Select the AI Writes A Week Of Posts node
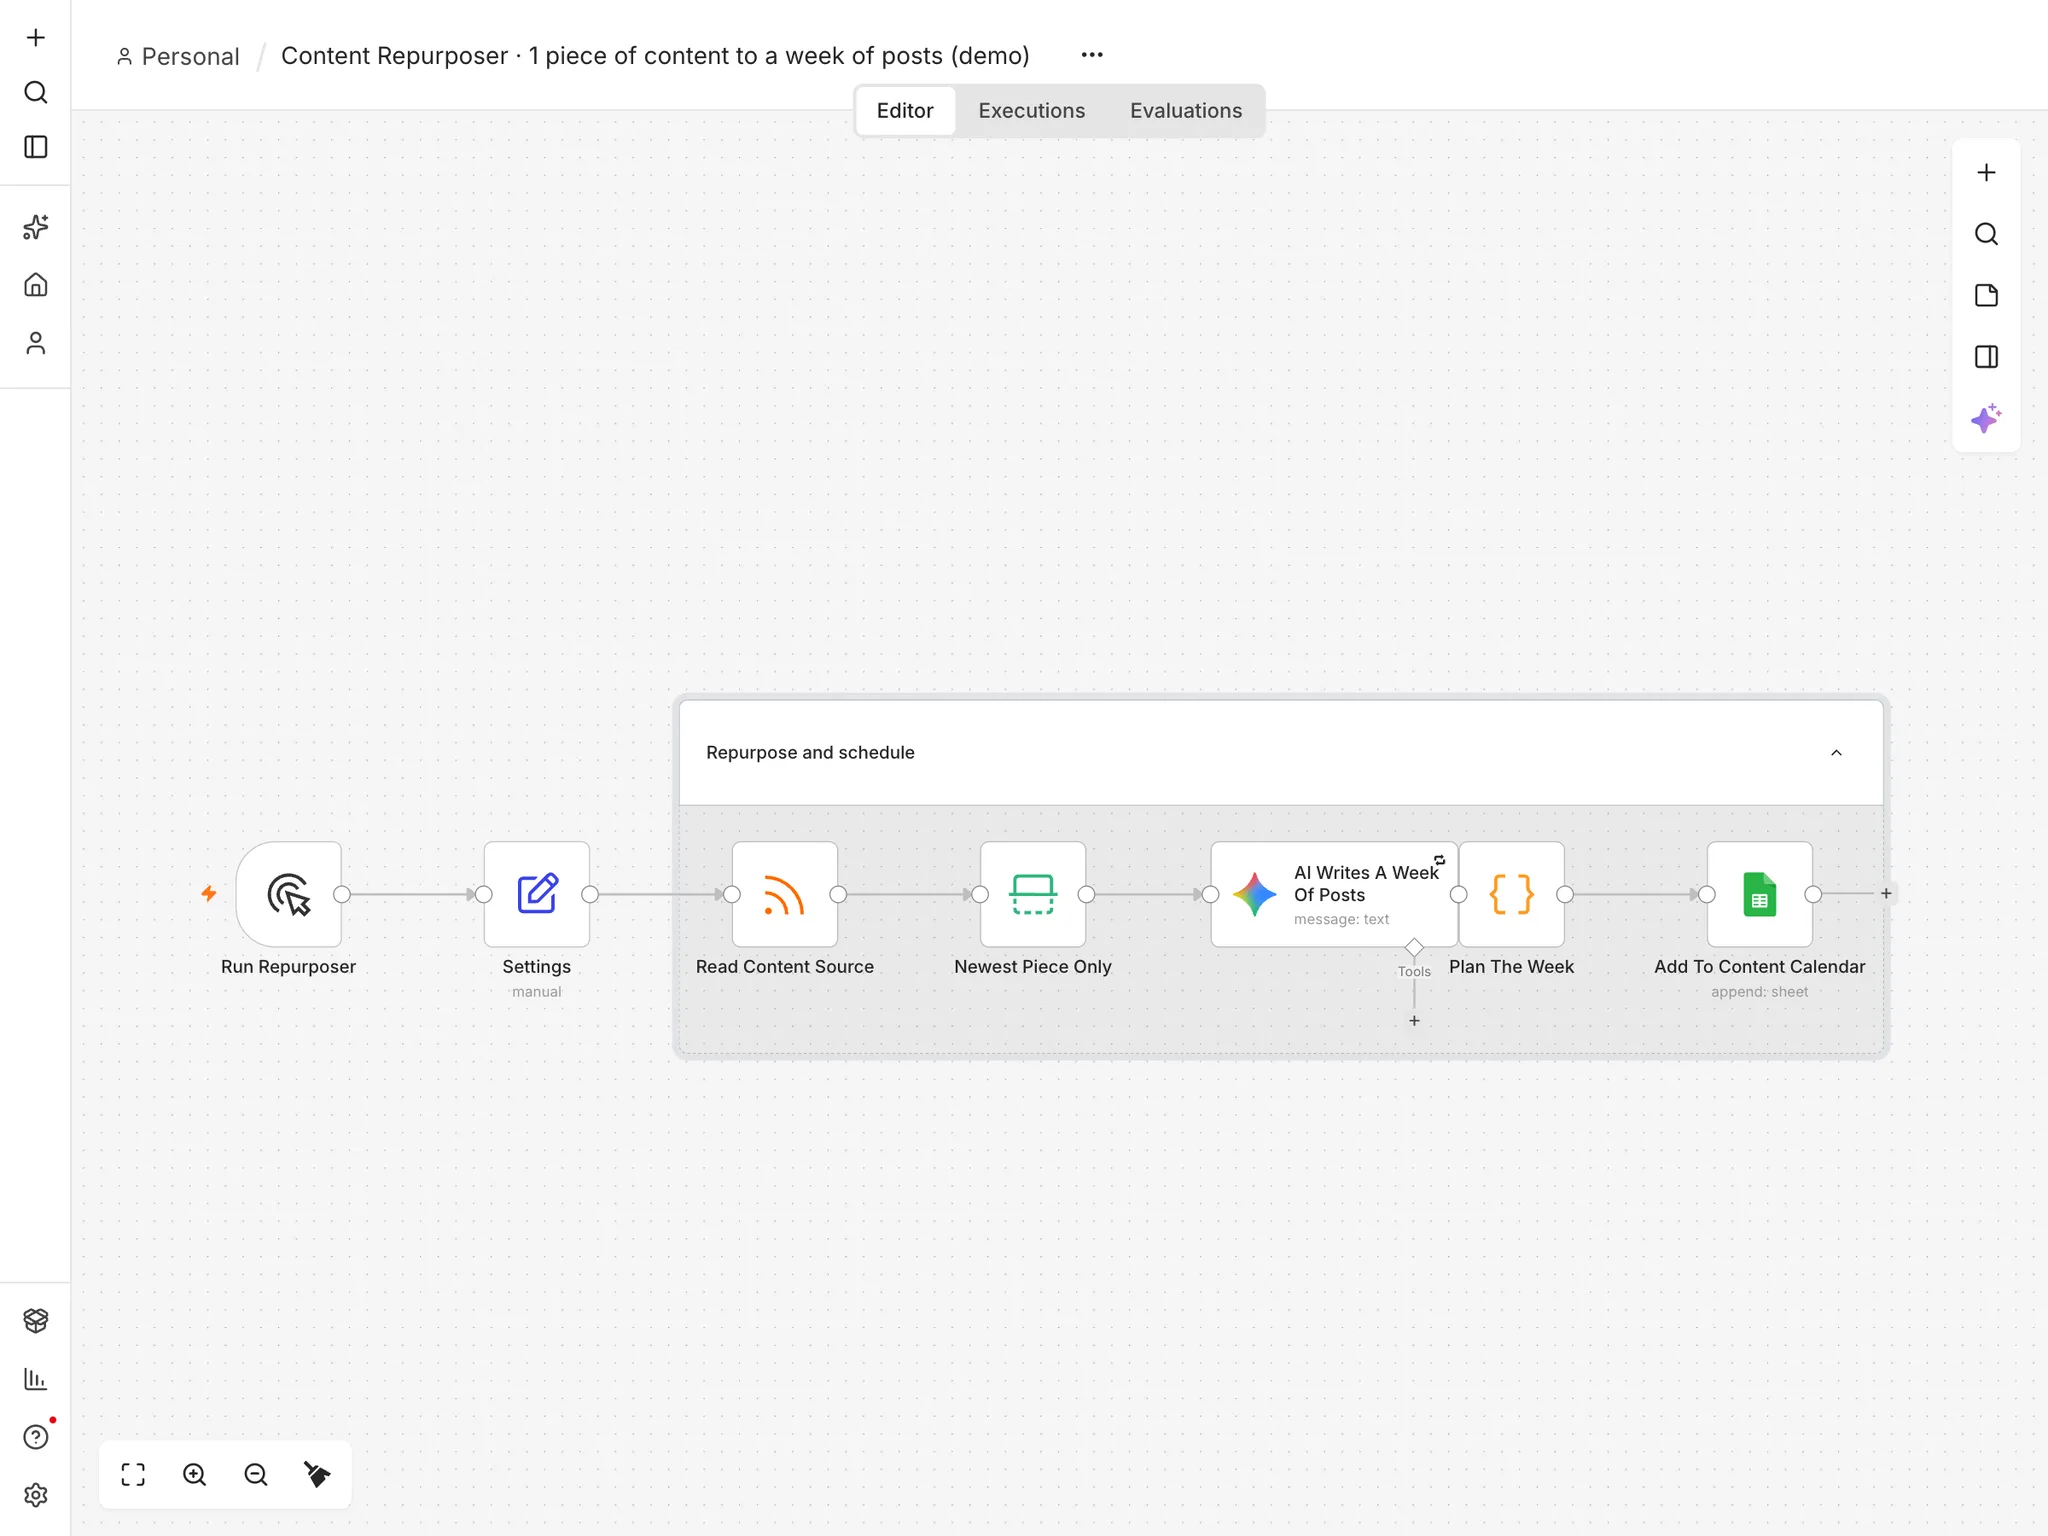The height and width of the screenshot is (1536, 2048). (1334, 894)
